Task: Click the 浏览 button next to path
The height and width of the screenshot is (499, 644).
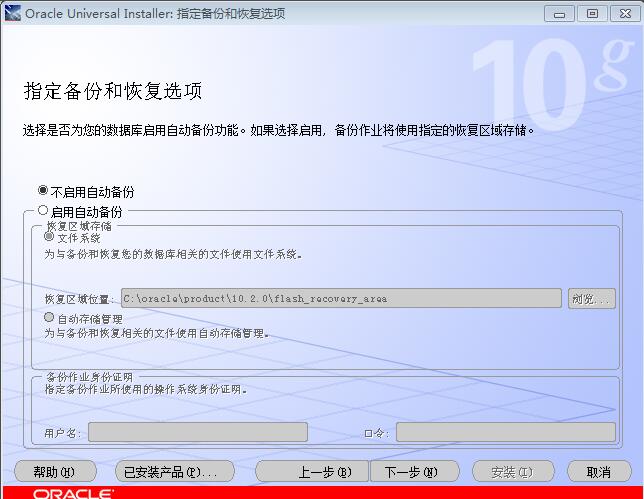Action: [x=592, y=299]
